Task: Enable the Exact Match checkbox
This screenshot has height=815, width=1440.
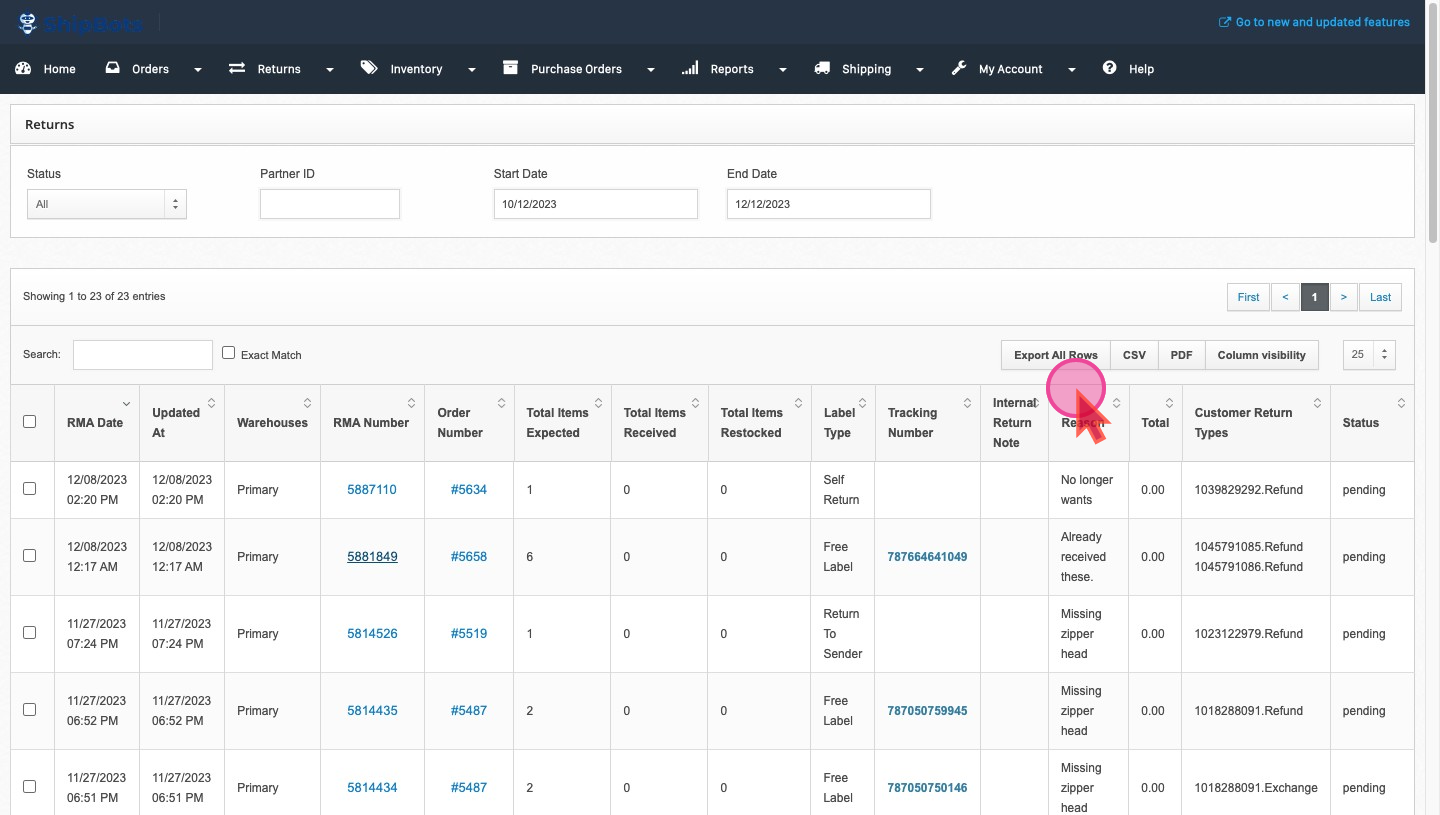Action: coord(229,353)
